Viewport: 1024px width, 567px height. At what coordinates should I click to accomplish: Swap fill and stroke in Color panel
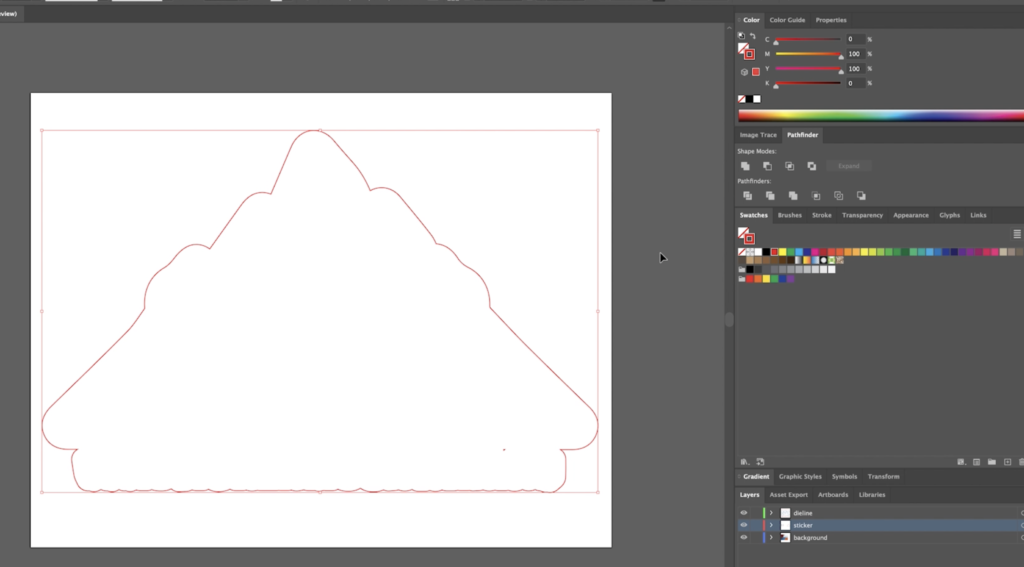point(753,37)
